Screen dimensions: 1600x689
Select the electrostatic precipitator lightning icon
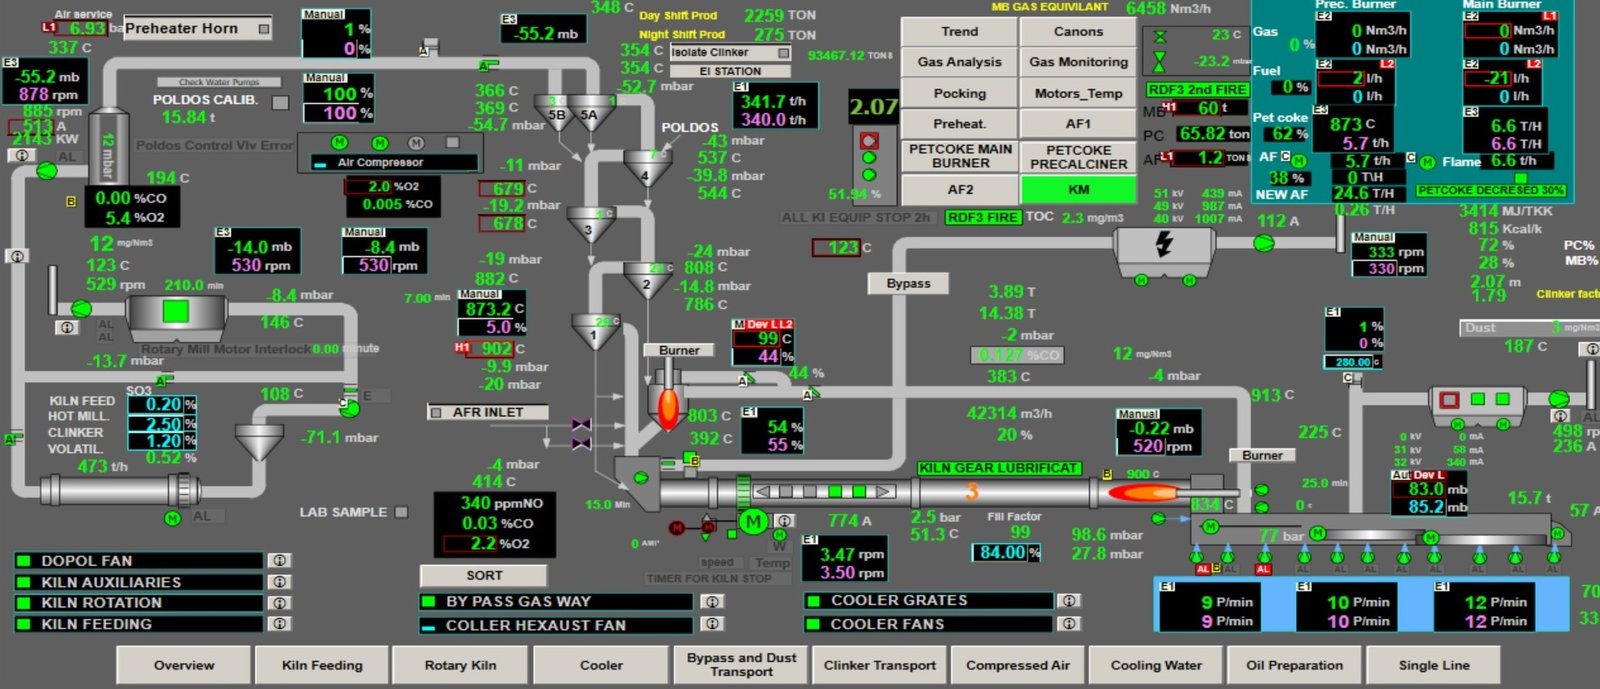pyautogui.click(x=1163, y=244)
